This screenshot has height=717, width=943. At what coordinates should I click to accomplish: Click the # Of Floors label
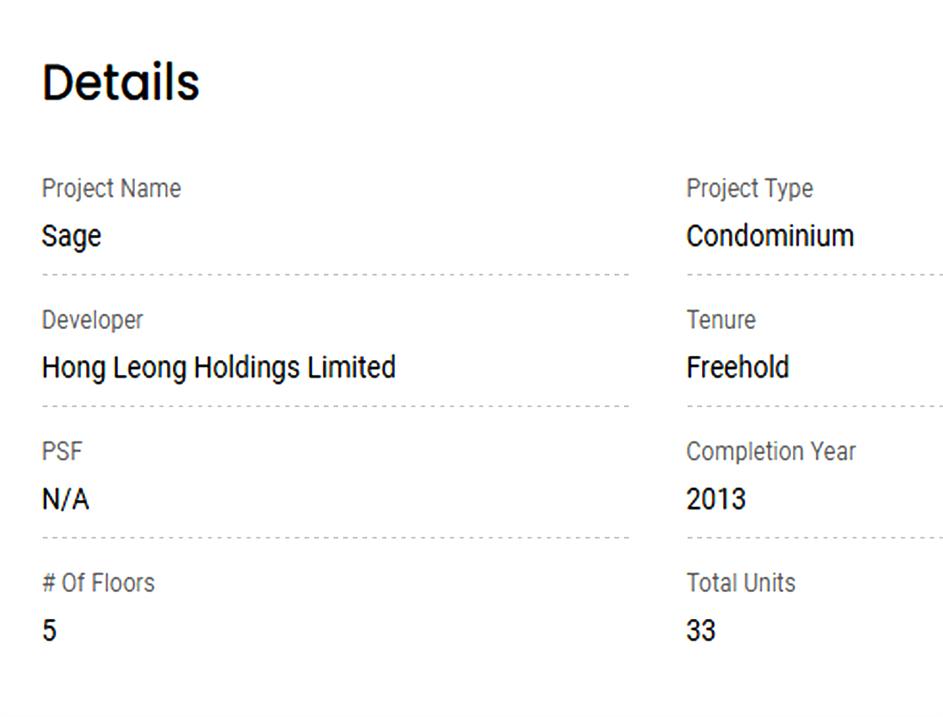click(x=98, y=583)
